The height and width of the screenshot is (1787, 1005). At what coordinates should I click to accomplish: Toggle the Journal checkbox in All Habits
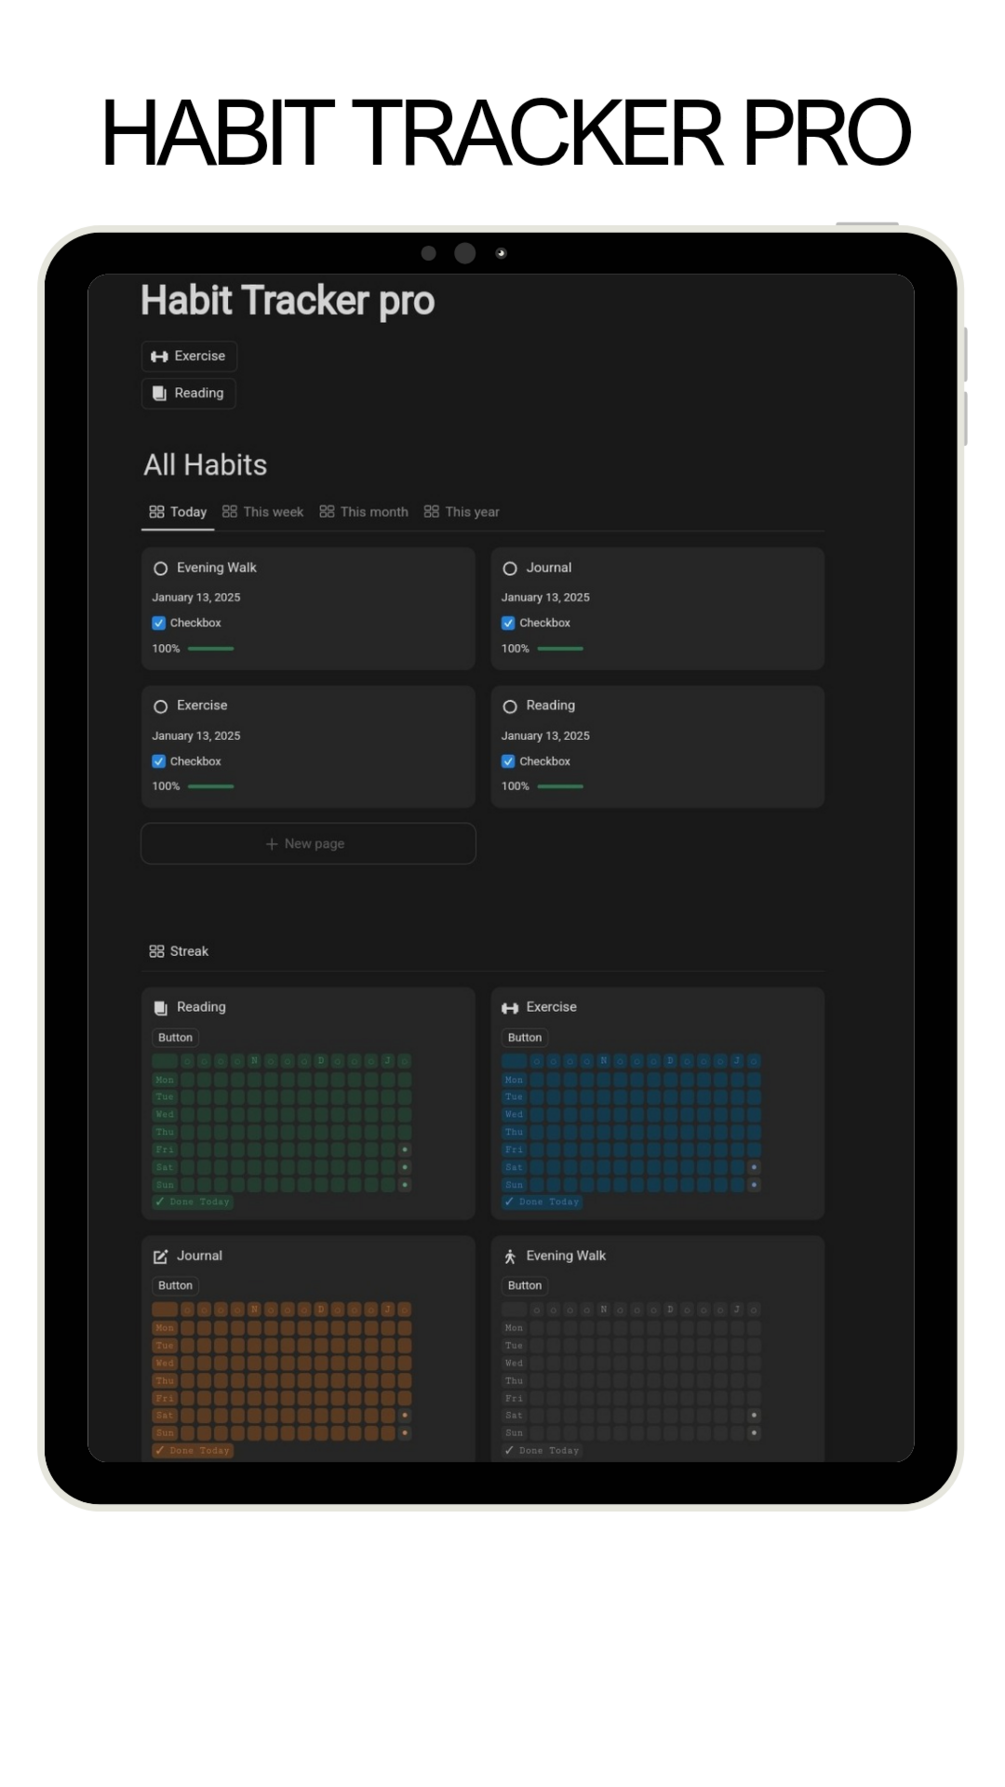coord(508,623)
